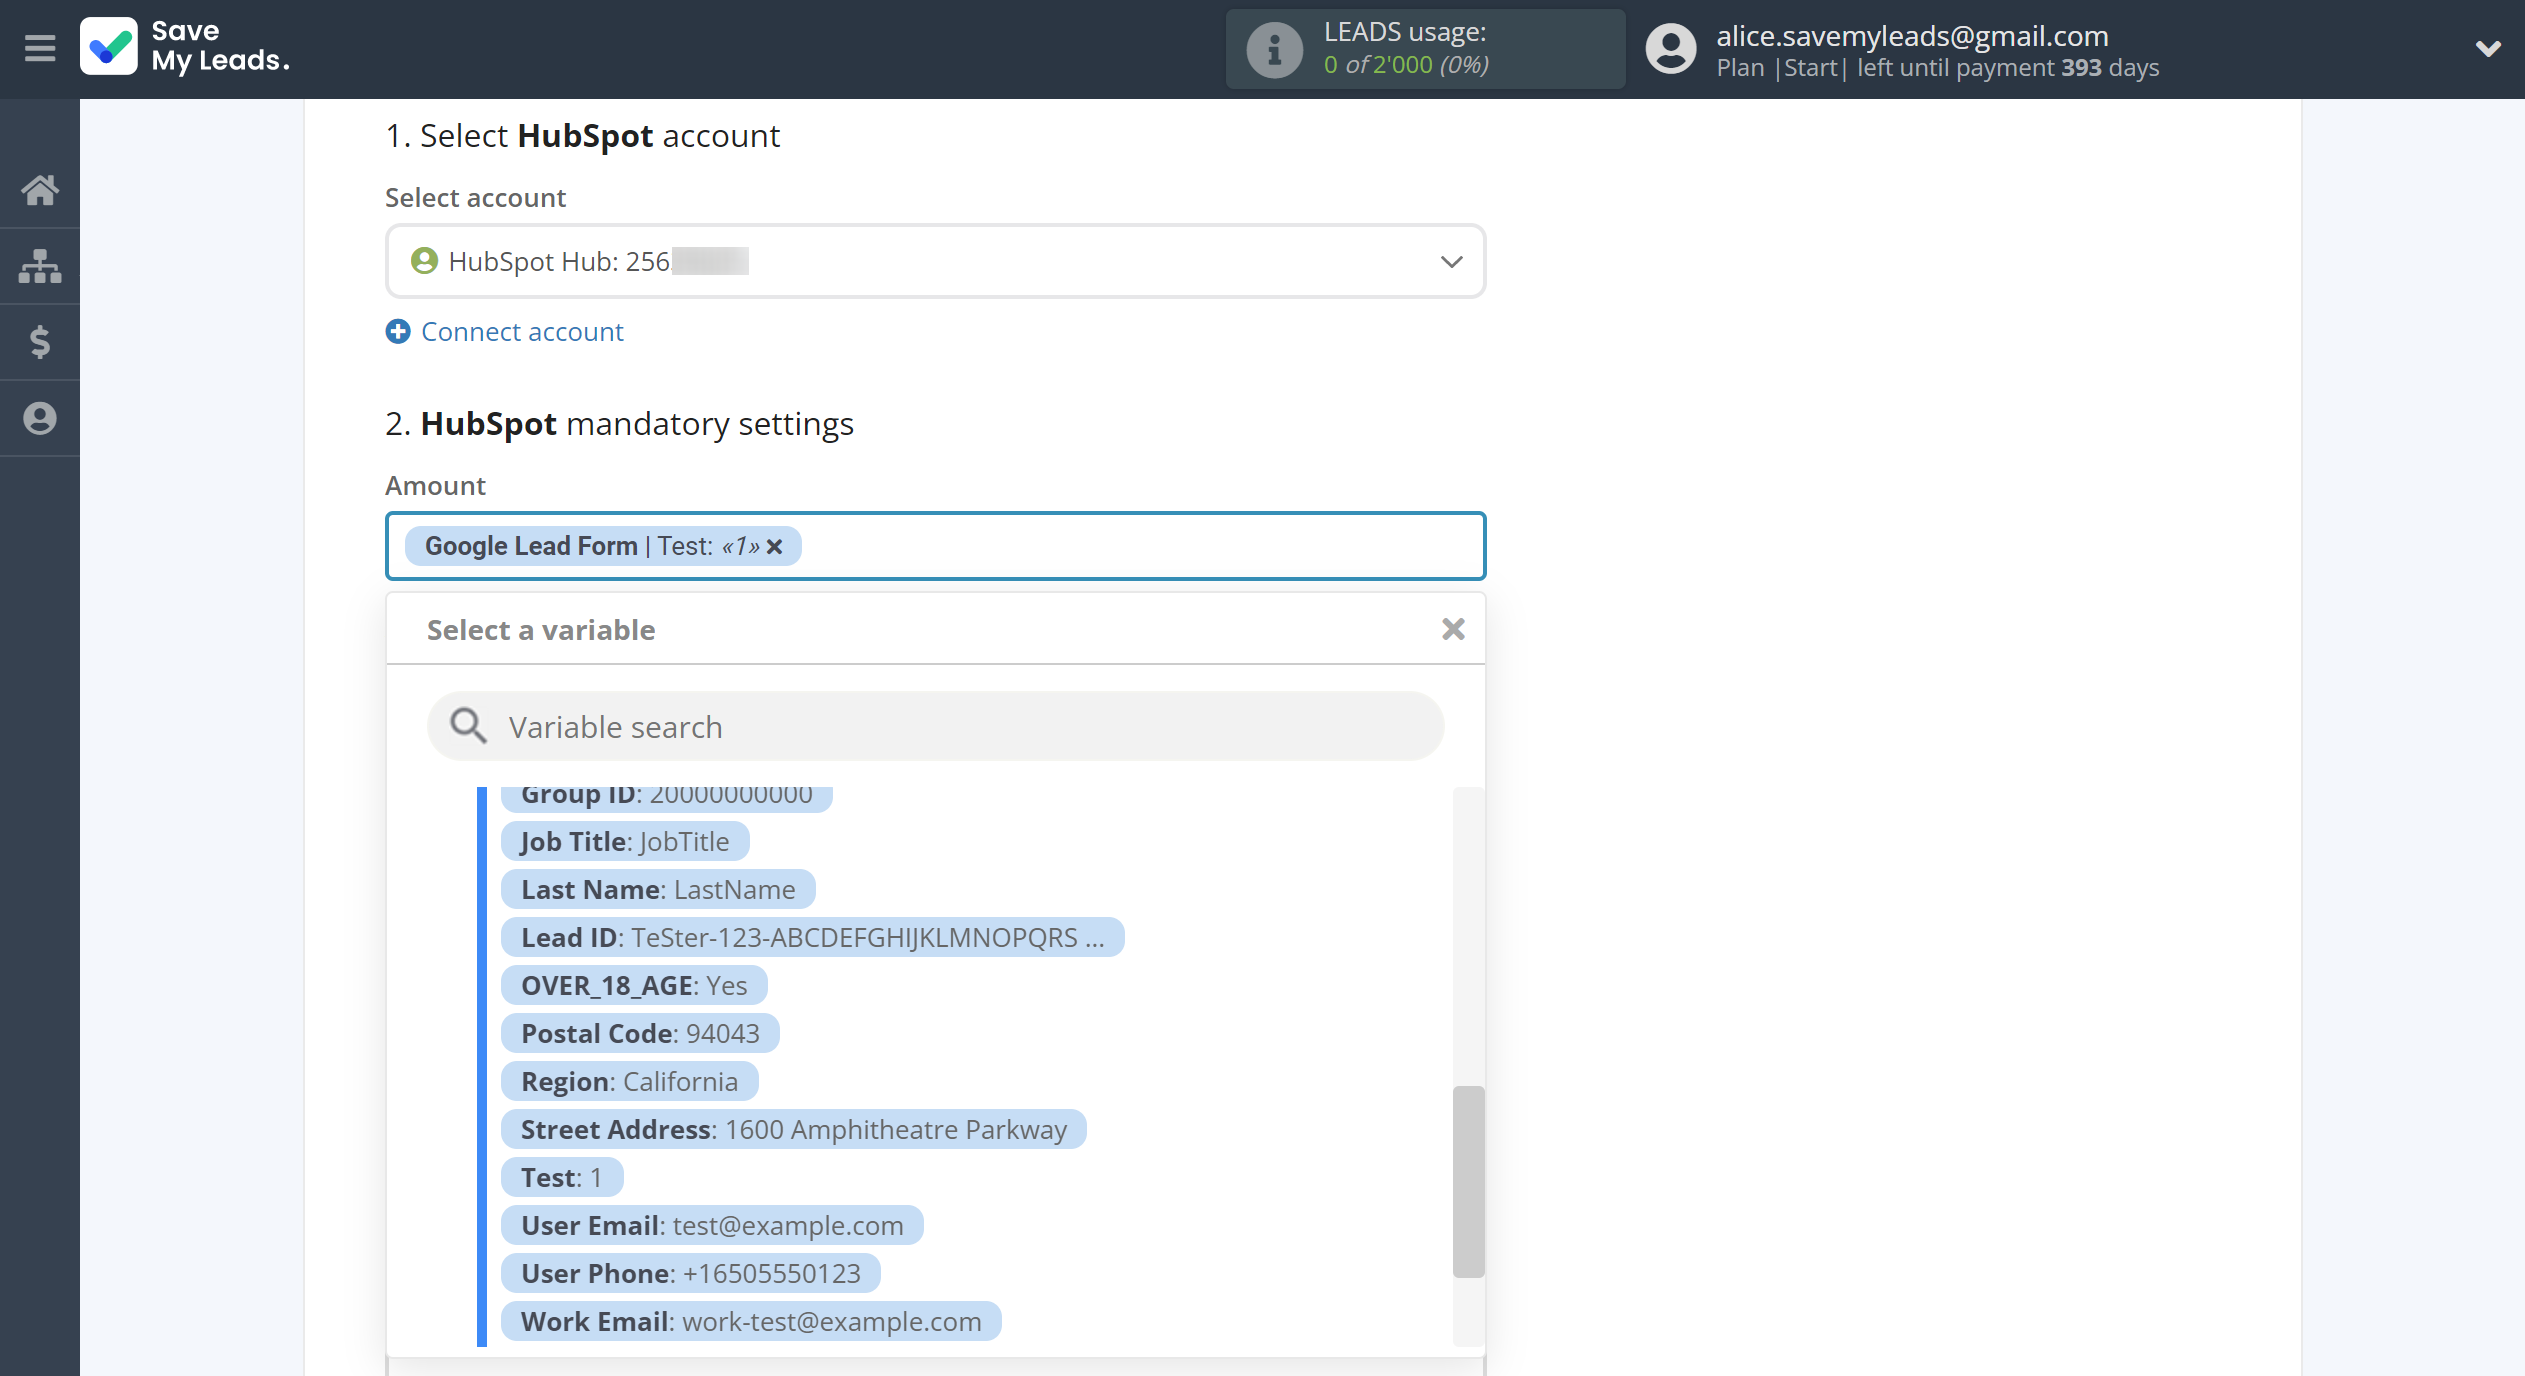Image resolution: width=2525 pixels, height=1376 pixels.
Task: Select the Lead ID variable
Action: pos(812,937)
